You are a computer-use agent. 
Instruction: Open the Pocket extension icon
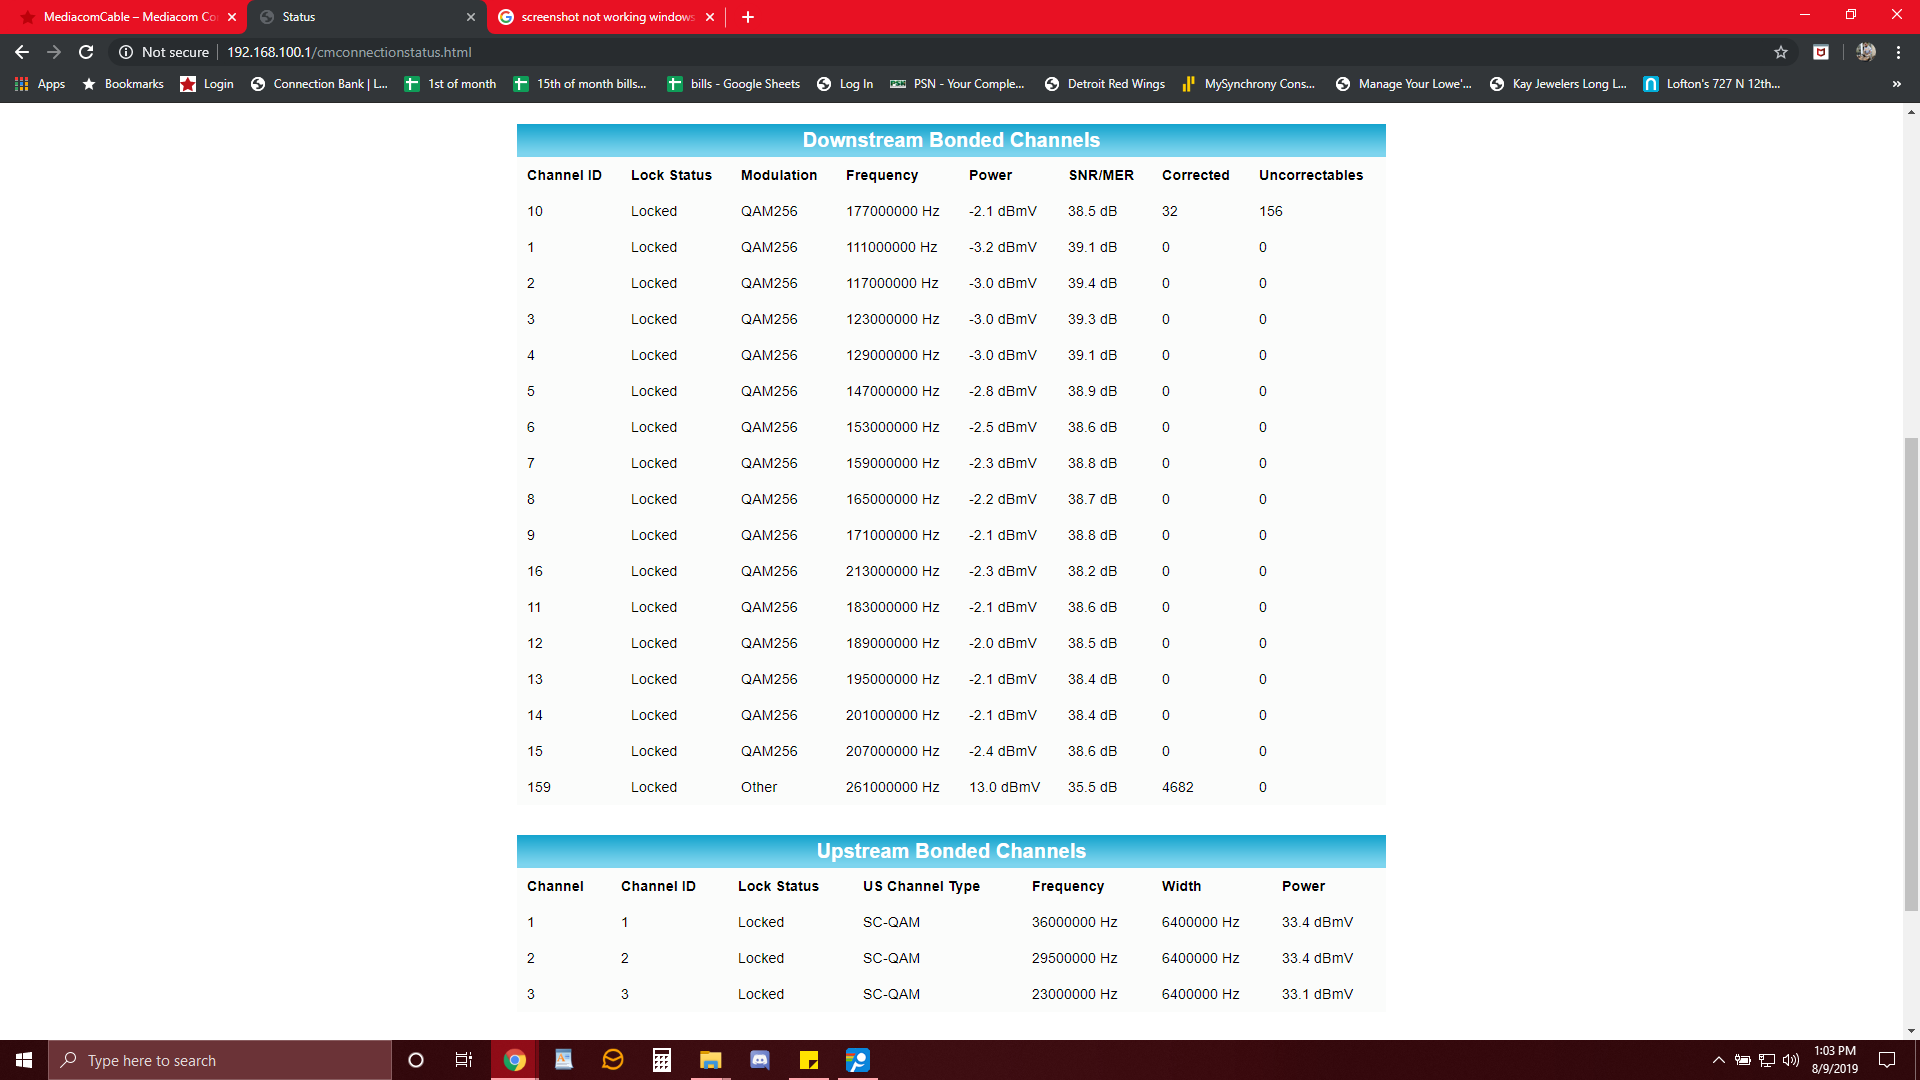pyautogui.click(x=1821, y=52)
